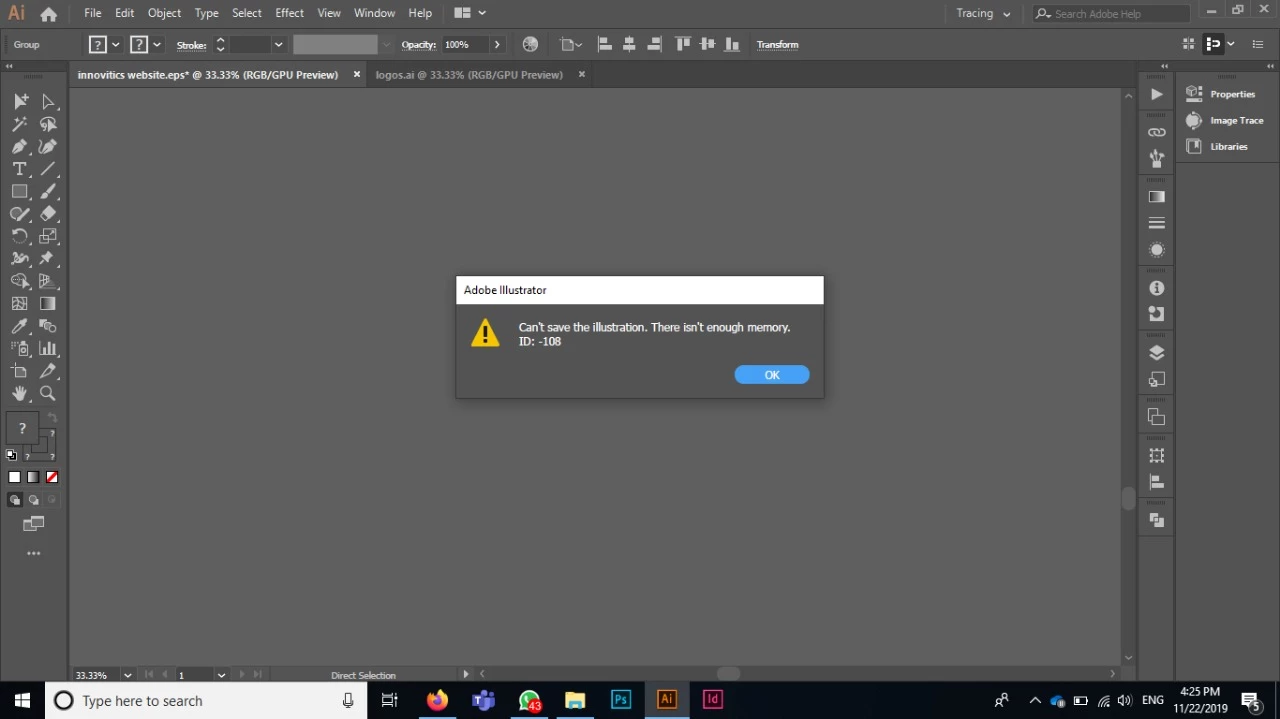Open the Tracing workspace switcher
1280x719 pixels.
(x=983, y=13)
